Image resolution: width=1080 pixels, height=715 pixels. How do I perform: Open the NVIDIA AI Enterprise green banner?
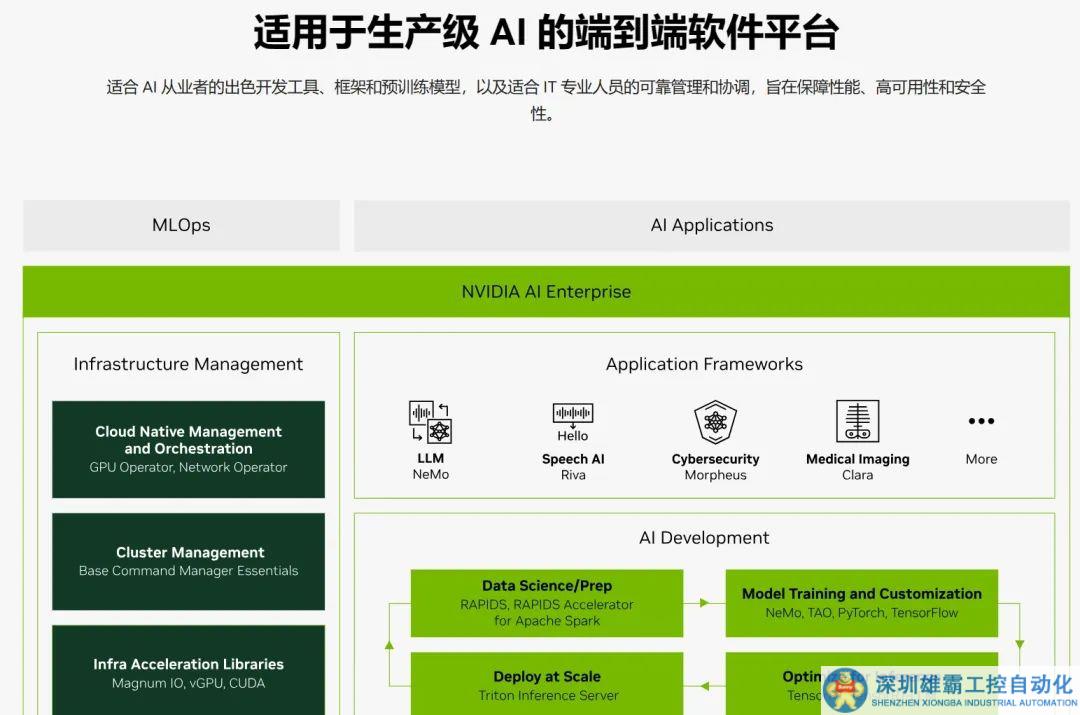(546, 291)
